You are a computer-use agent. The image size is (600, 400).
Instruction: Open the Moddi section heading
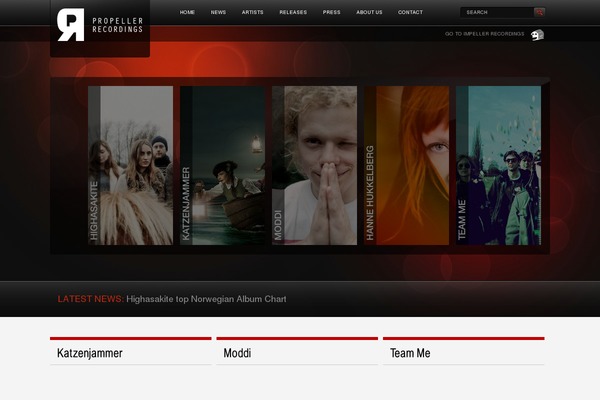click(x=237, y=353)
